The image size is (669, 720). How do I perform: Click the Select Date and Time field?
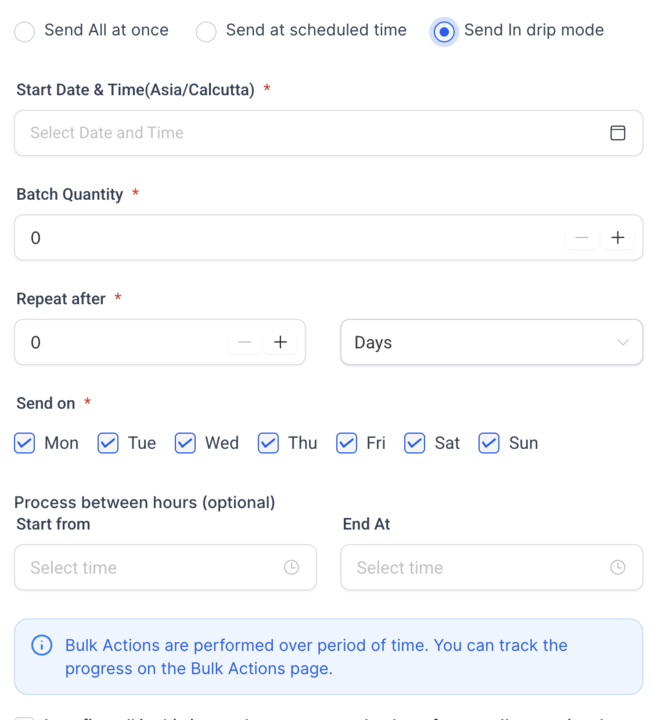click(x=310, y=133)
